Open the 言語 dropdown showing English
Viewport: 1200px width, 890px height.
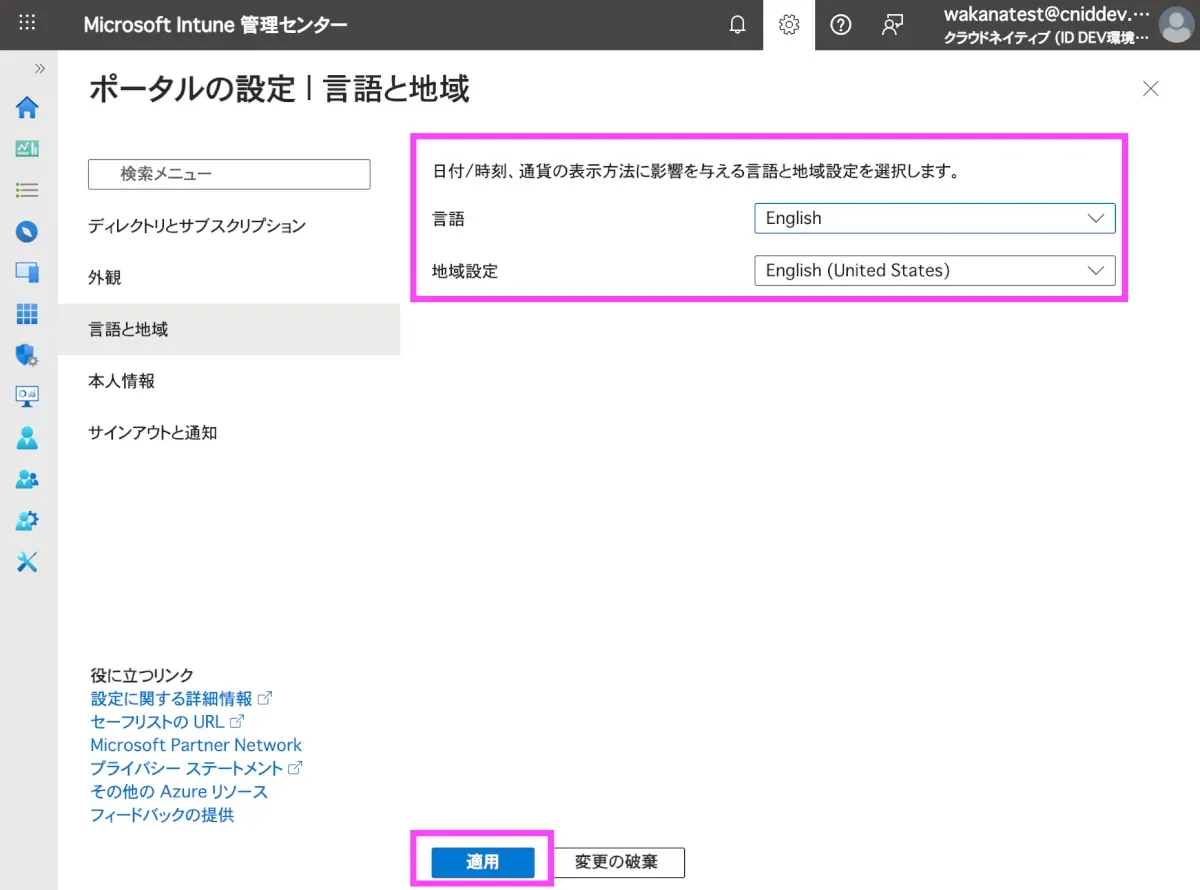[934, 218]
